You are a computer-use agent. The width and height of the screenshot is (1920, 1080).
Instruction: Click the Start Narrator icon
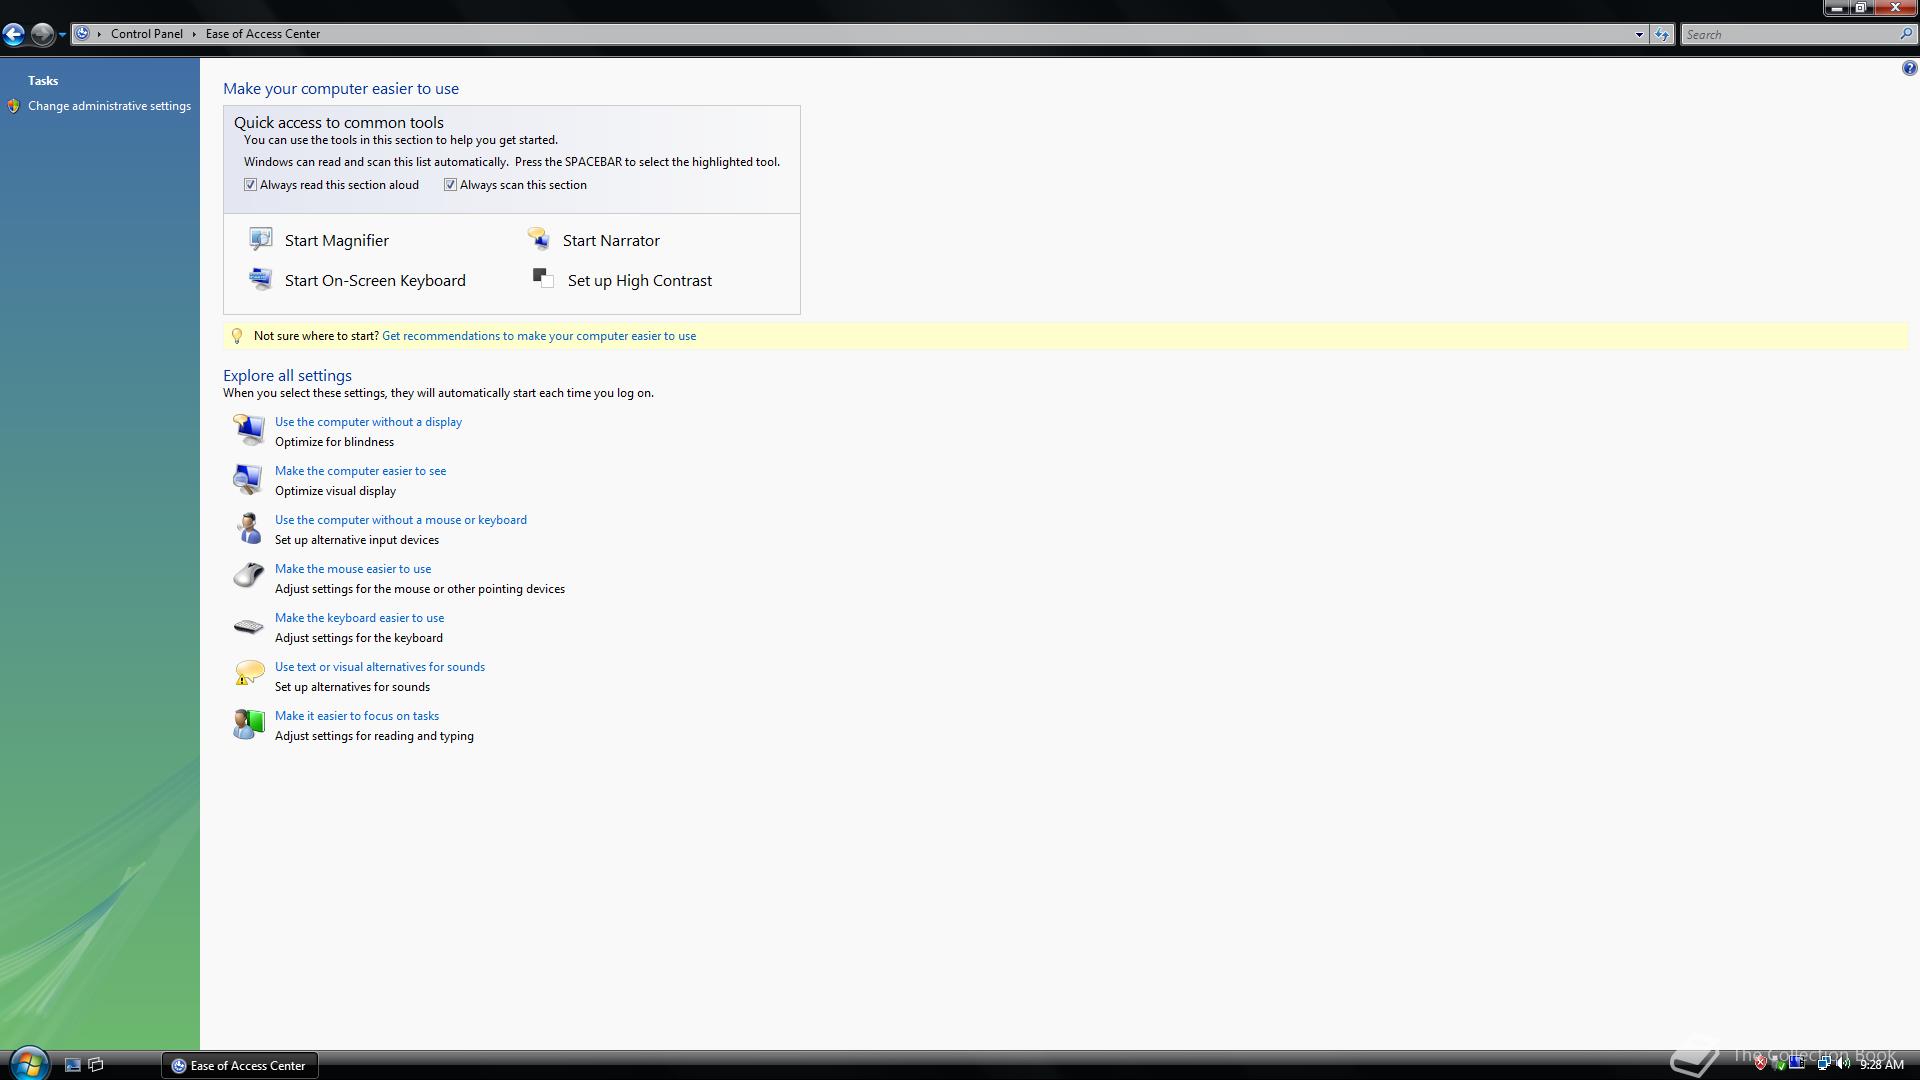pyautogui.click(x=538, y=239)
